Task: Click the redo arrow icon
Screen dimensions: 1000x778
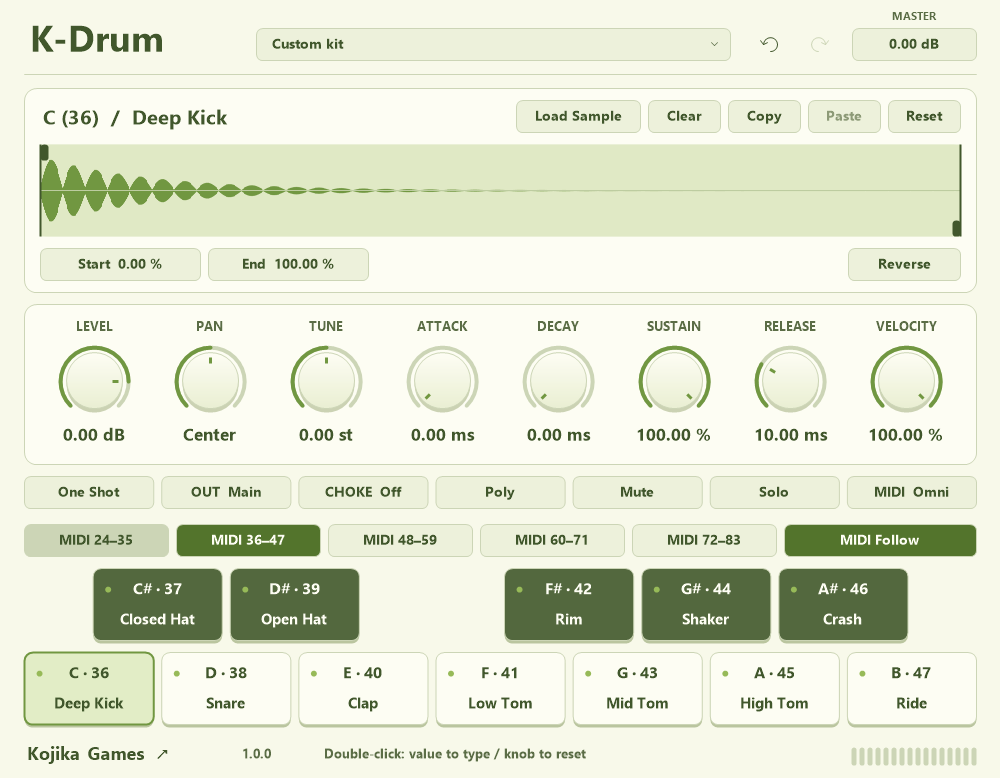Action: pyautogui.click(x=820, y=44)
